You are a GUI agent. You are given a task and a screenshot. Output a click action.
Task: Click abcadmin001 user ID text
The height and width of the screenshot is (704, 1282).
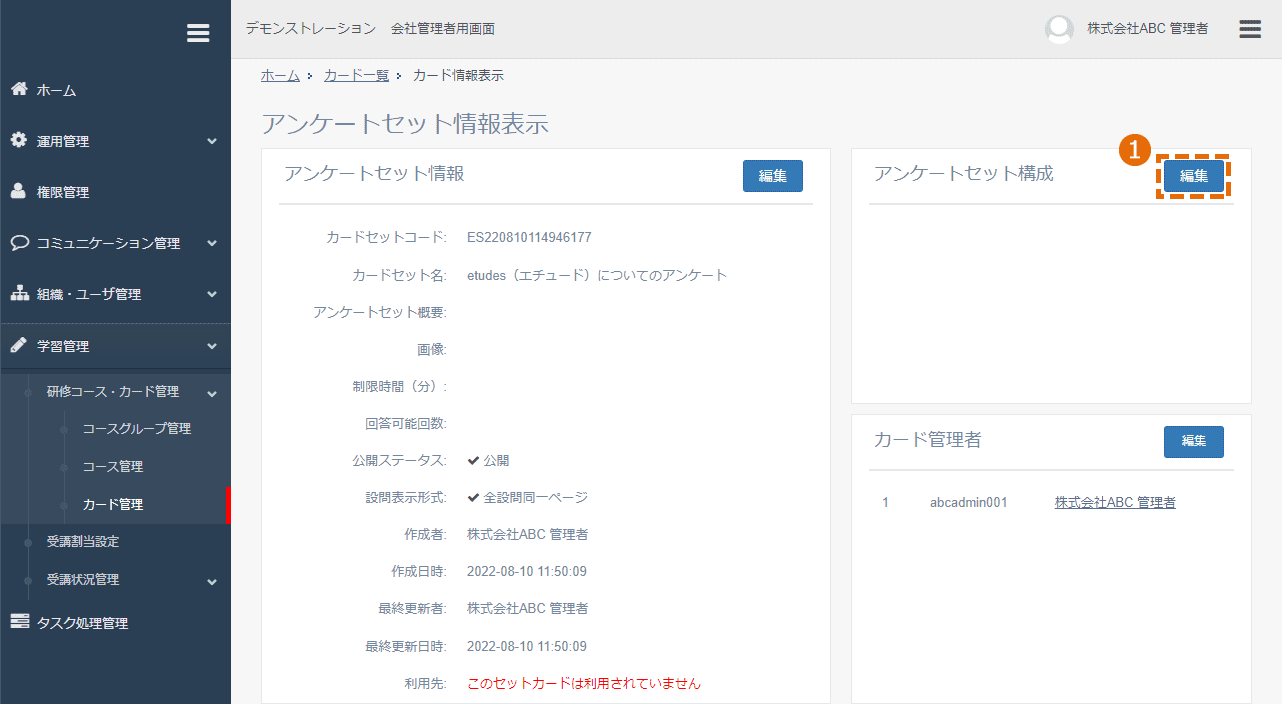coord(969,502)
